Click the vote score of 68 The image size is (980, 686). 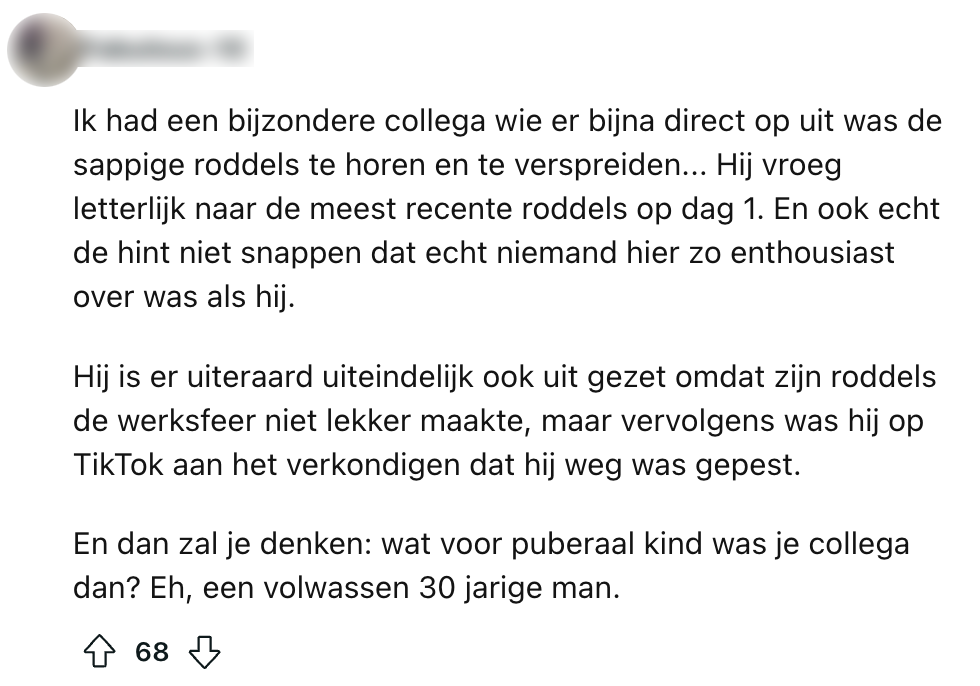[x=152, y=653]
